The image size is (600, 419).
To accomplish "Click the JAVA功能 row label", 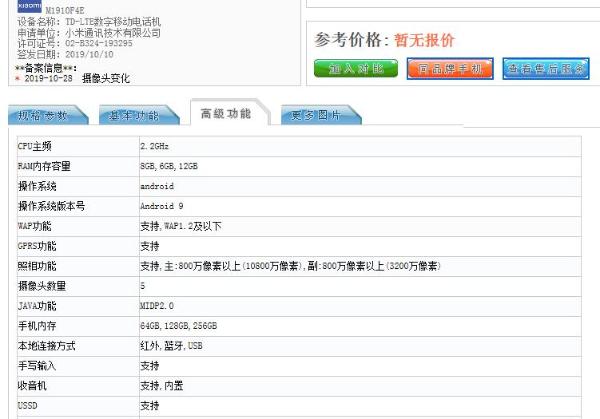I will coord(37,306).
